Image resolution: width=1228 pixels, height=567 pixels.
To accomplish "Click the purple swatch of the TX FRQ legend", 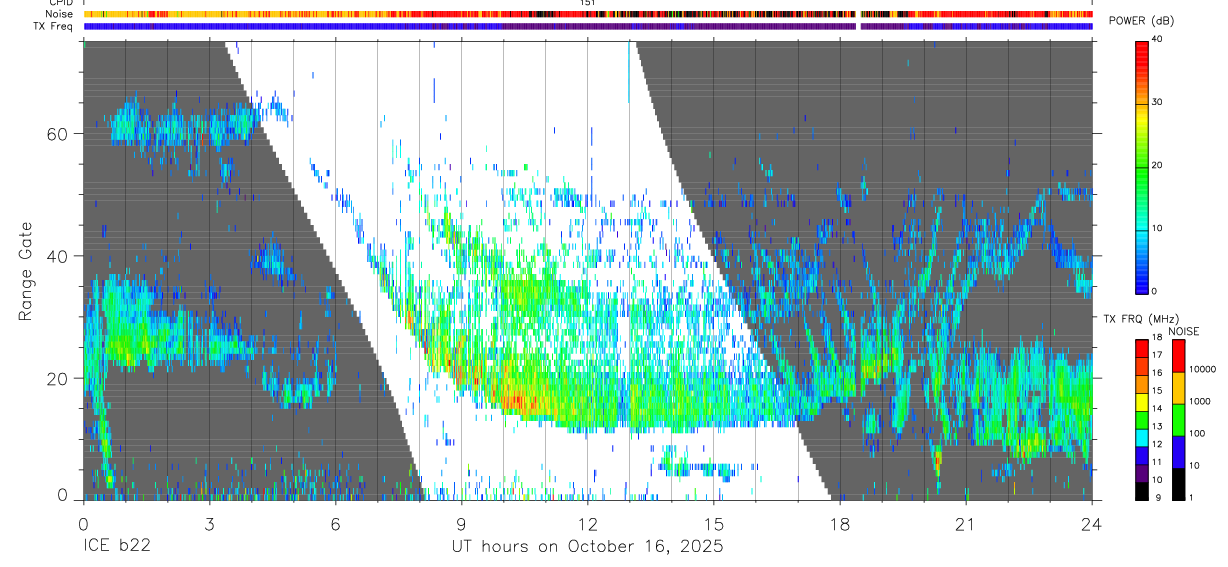I will (1141, 474).
